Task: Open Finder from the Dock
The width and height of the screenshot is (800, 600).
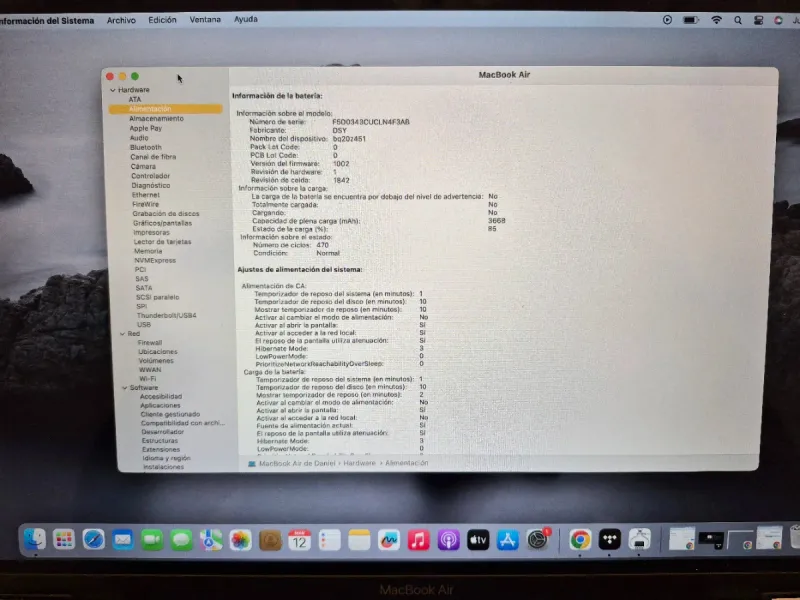Action: [35, 539]
